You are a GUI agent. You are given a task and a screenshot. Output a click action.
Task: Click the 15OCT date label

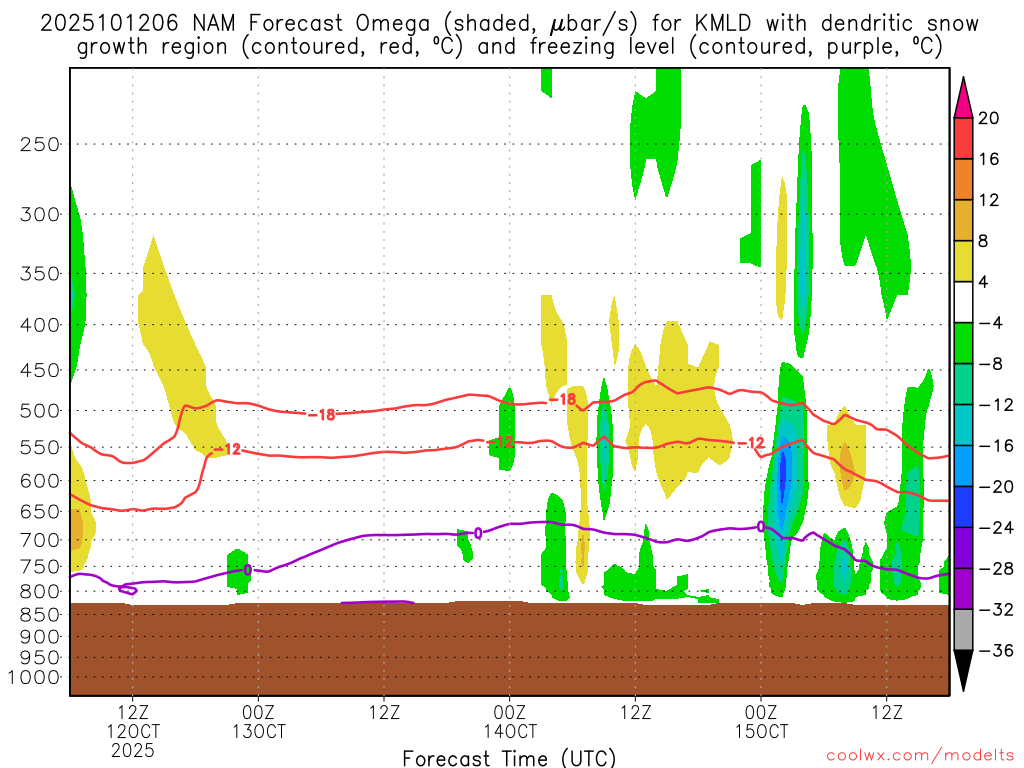point(761,731)
